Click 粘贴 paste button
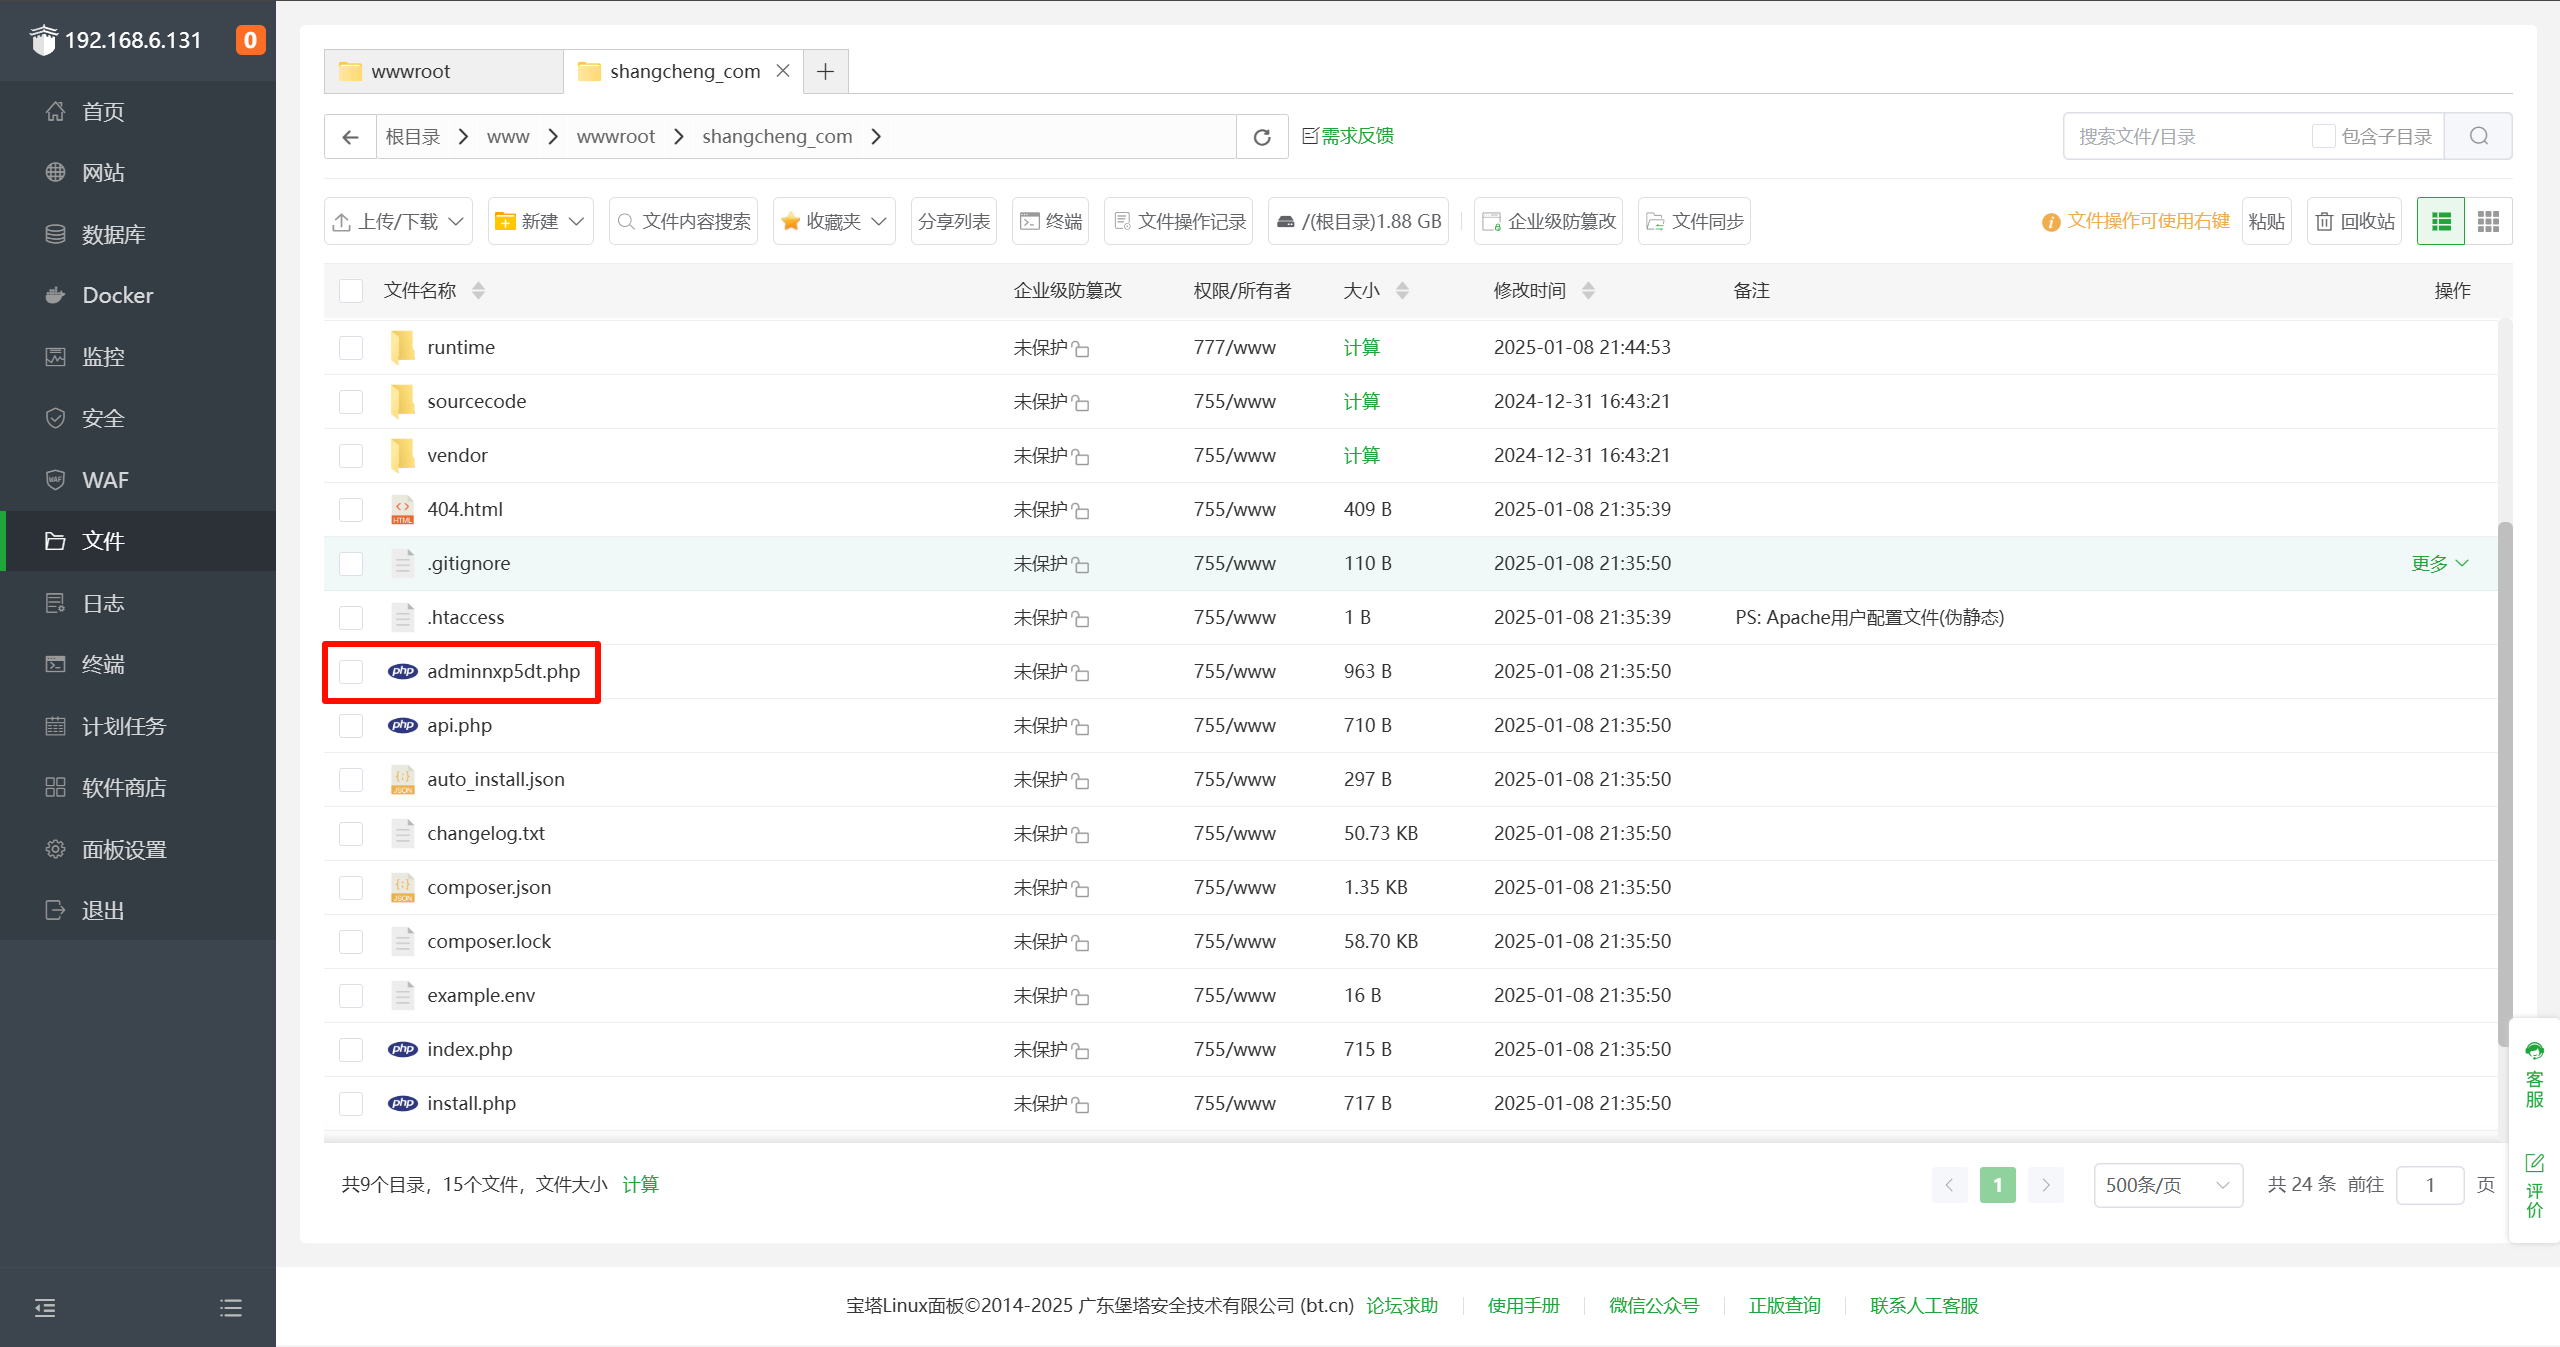Image resolution: width=2560 pixels, height=1347 pixels. pos(2266,221)
